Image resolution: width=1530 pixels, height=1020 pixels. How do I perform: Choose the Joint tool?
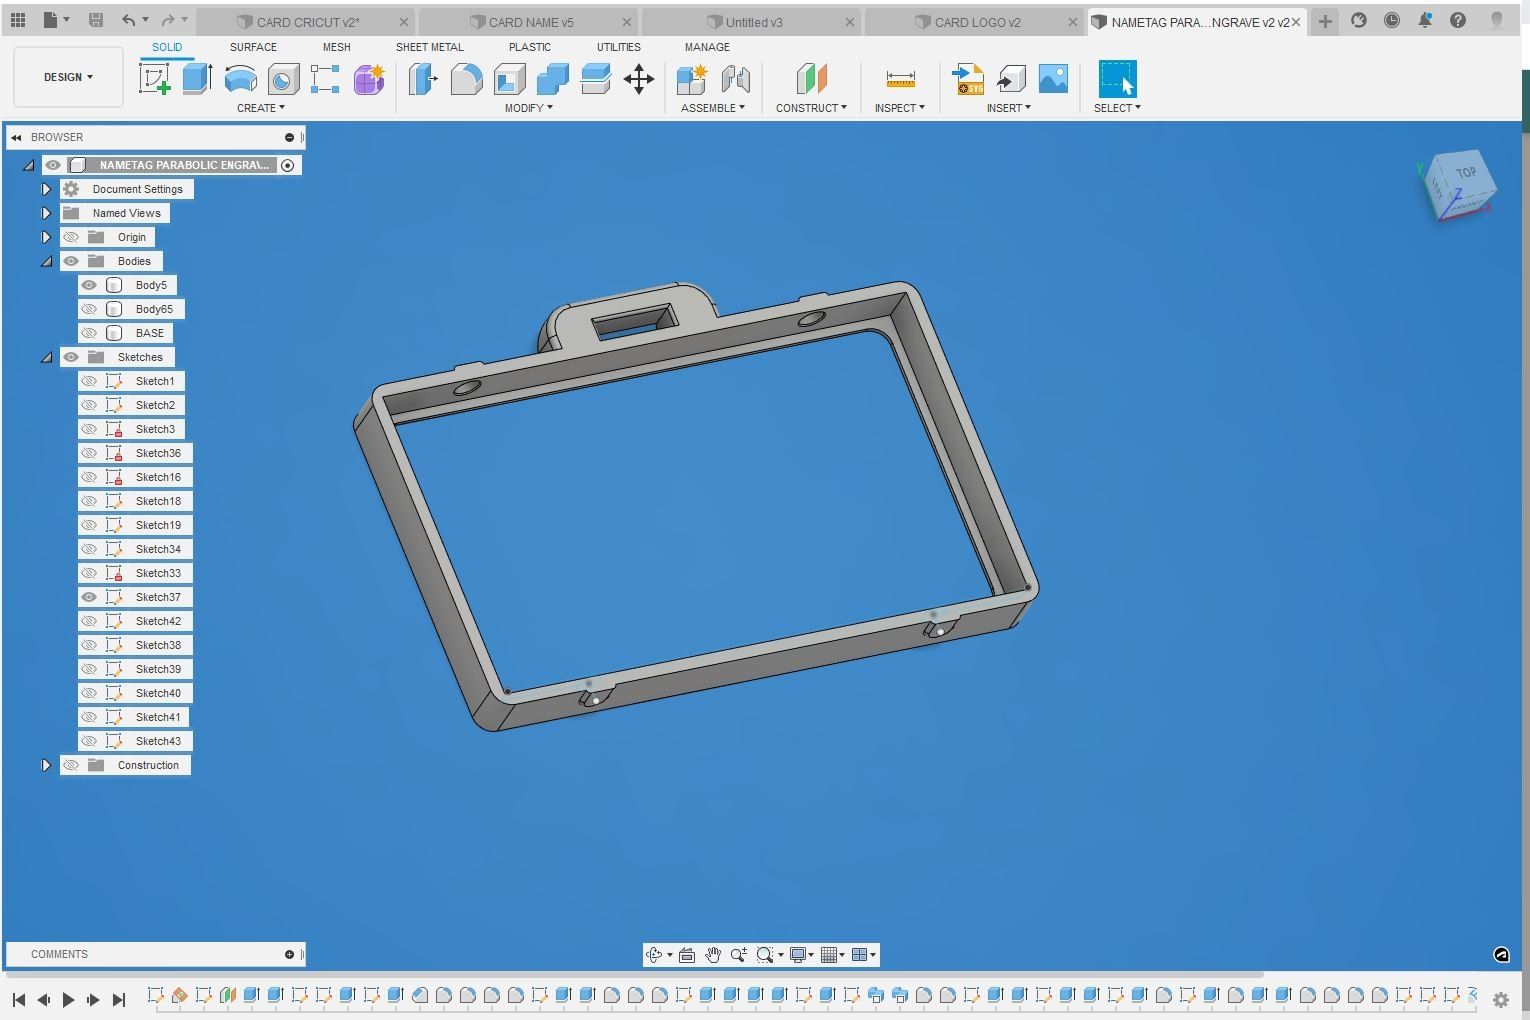735,79
